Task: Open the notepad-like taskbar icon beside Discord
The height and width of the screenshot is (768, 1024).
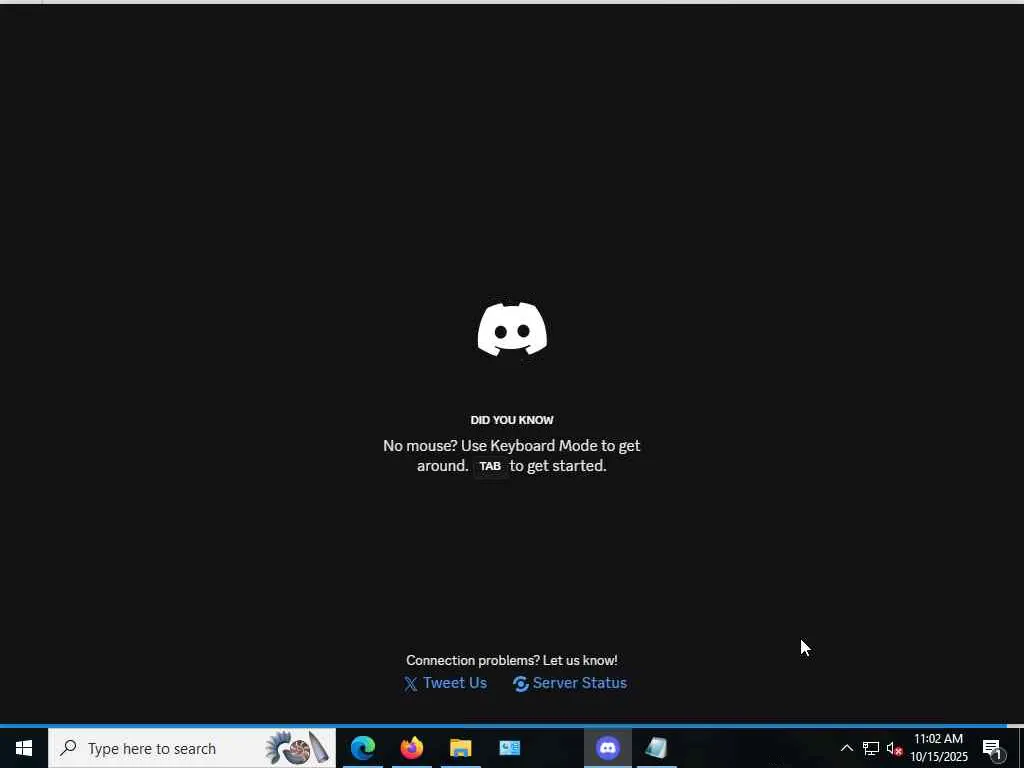Action: pyautogui.click(x=656, y=748)
